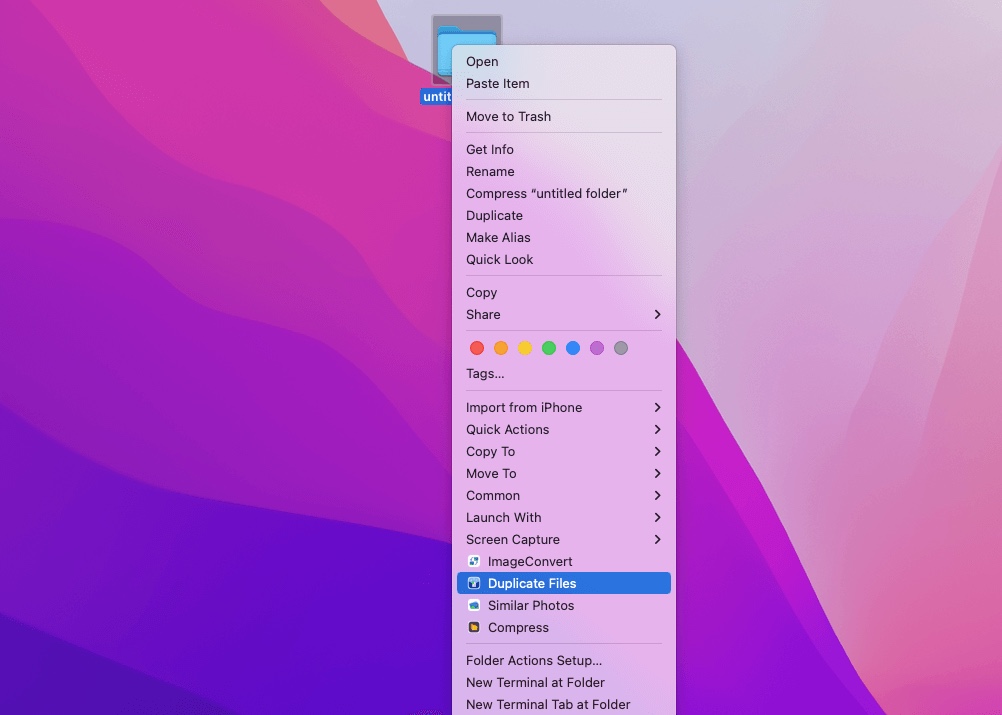Select Get Info from context menu
The image size is (1002, 715).
(490, 150)
